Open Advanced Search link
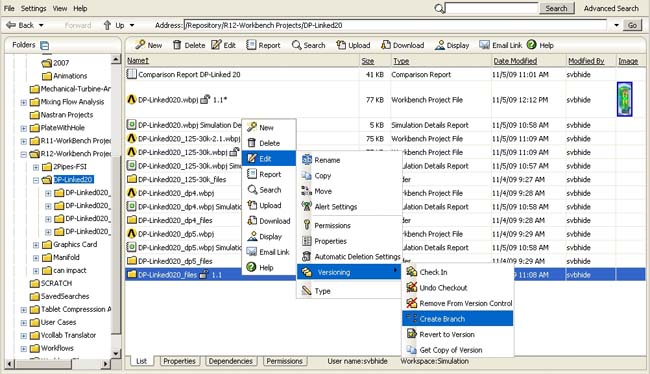Viewport: 650px width, 374px height. 611,8
